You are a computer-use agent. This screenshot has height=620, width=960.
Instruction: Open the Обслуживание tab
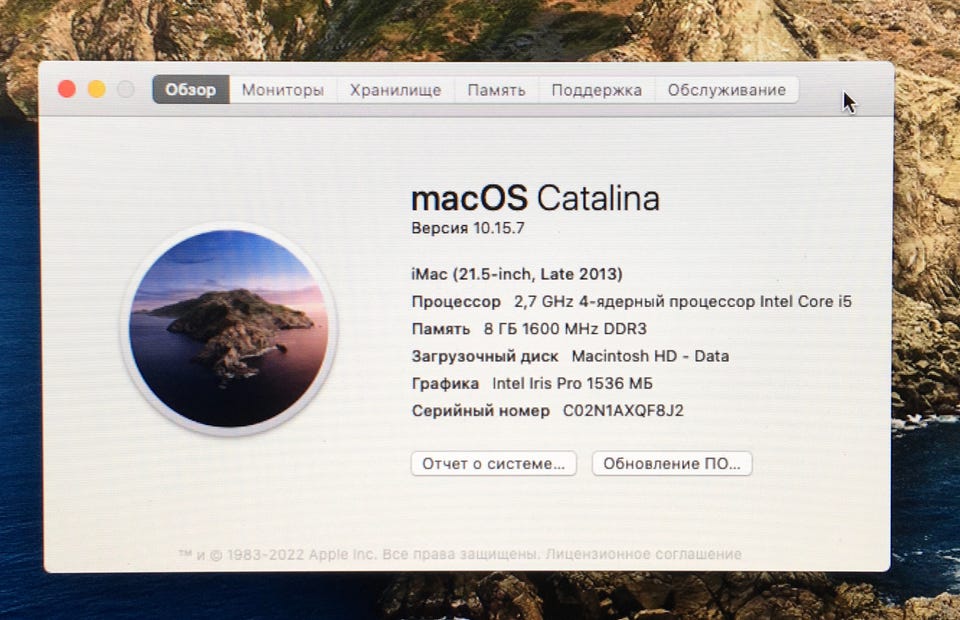(727, 90)
